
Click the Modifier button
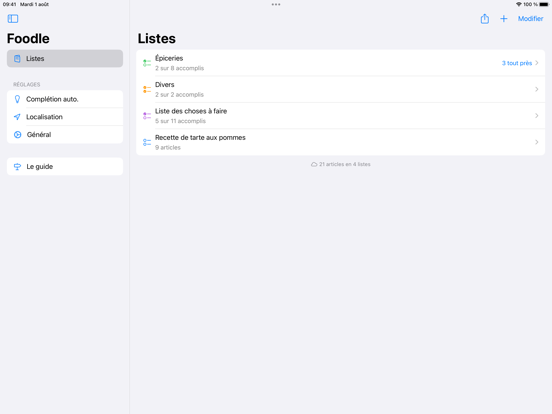[x=530, y=19]
